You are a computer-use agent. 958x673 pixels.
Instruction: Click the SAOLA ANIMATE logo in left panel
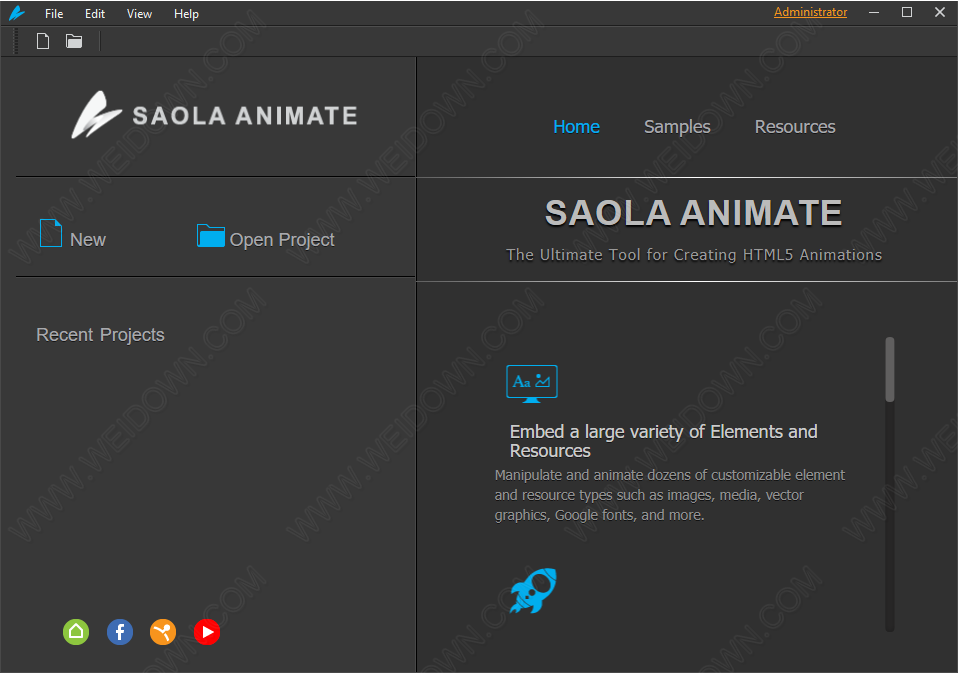214,115
